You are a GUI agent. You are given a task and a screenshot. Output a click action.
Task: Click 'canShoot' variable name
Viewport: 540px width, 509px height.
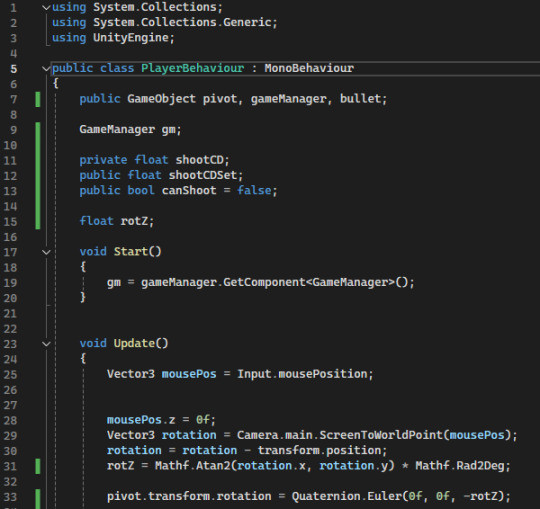(x=189, y=190)
